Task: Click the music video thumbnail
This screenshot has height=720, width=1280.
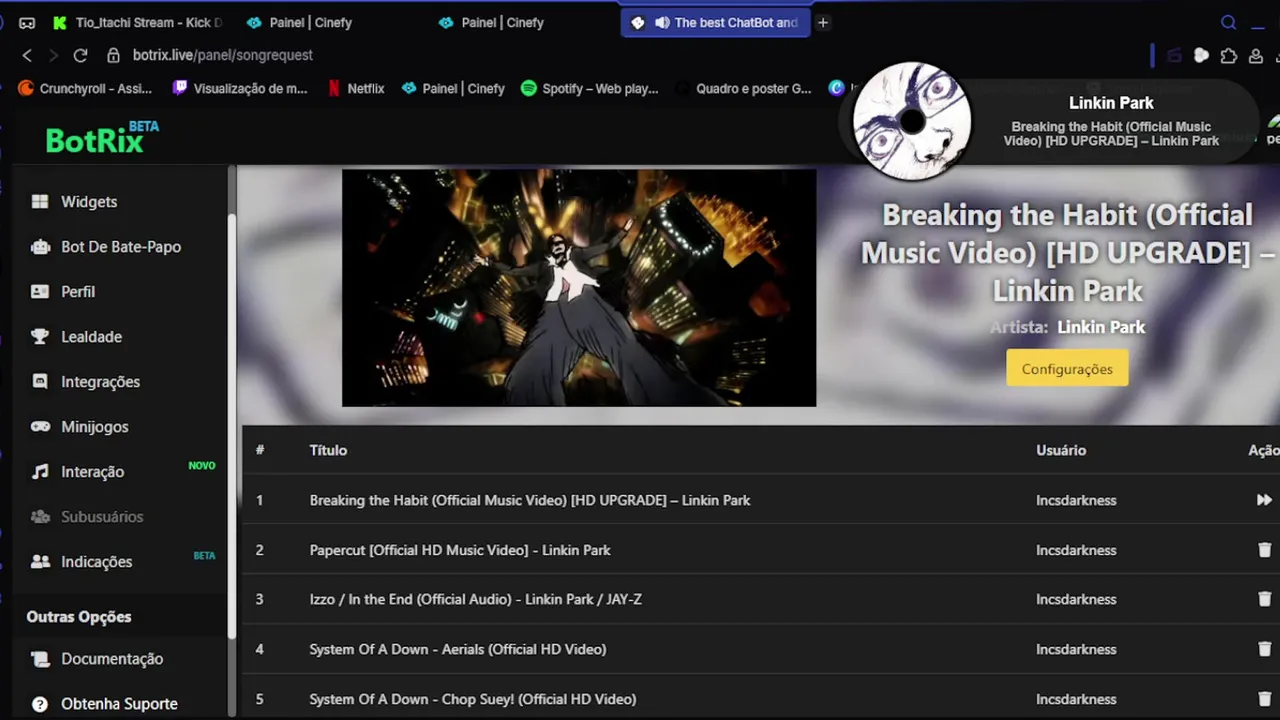Action: 579,288
